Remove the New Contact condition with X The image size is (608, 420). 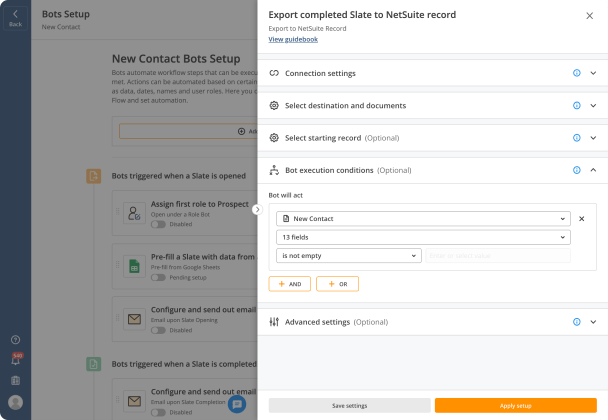(582, 219)
